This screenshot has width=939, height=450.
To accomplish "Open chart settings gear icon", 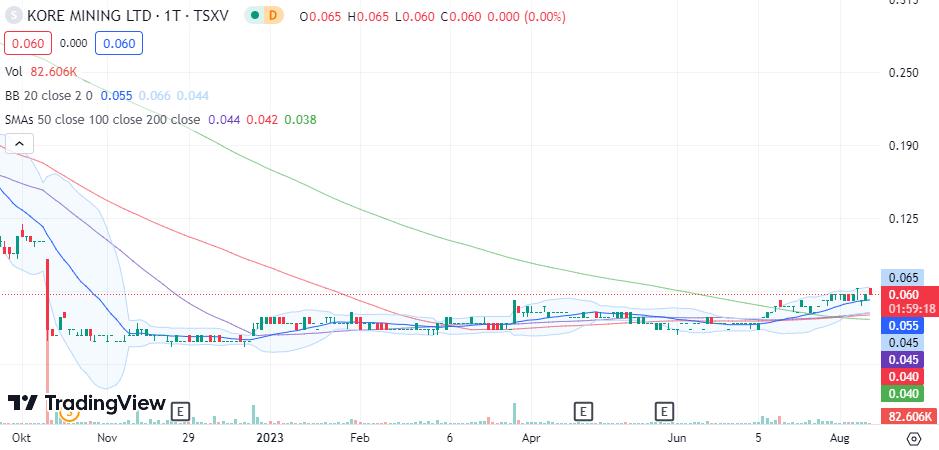I will [914, 438].
